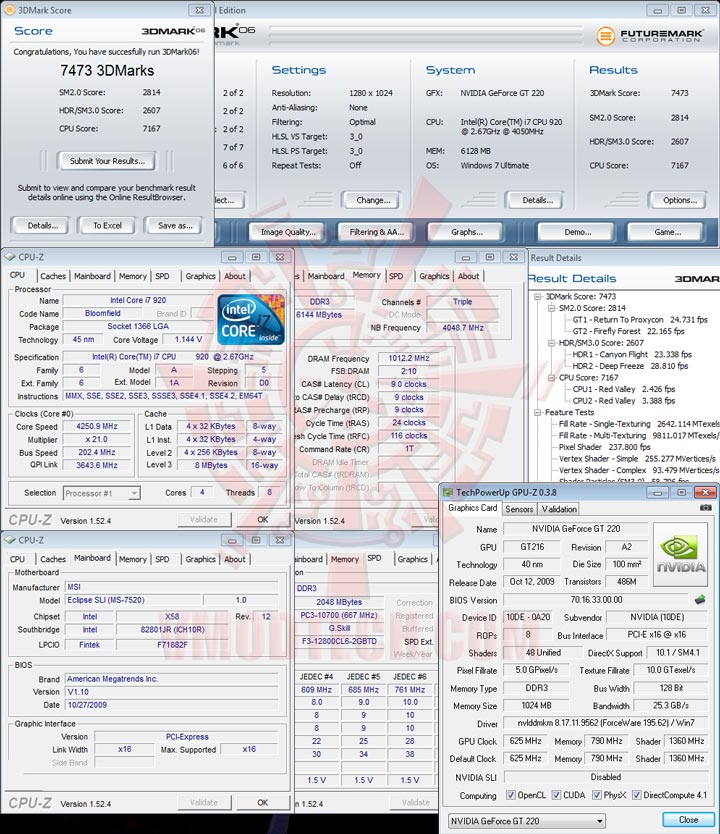Select the Memory tab in bottom CPU-Z
Image resolution: width=720 pixels, height=834 pixels.
click(132, 559)
